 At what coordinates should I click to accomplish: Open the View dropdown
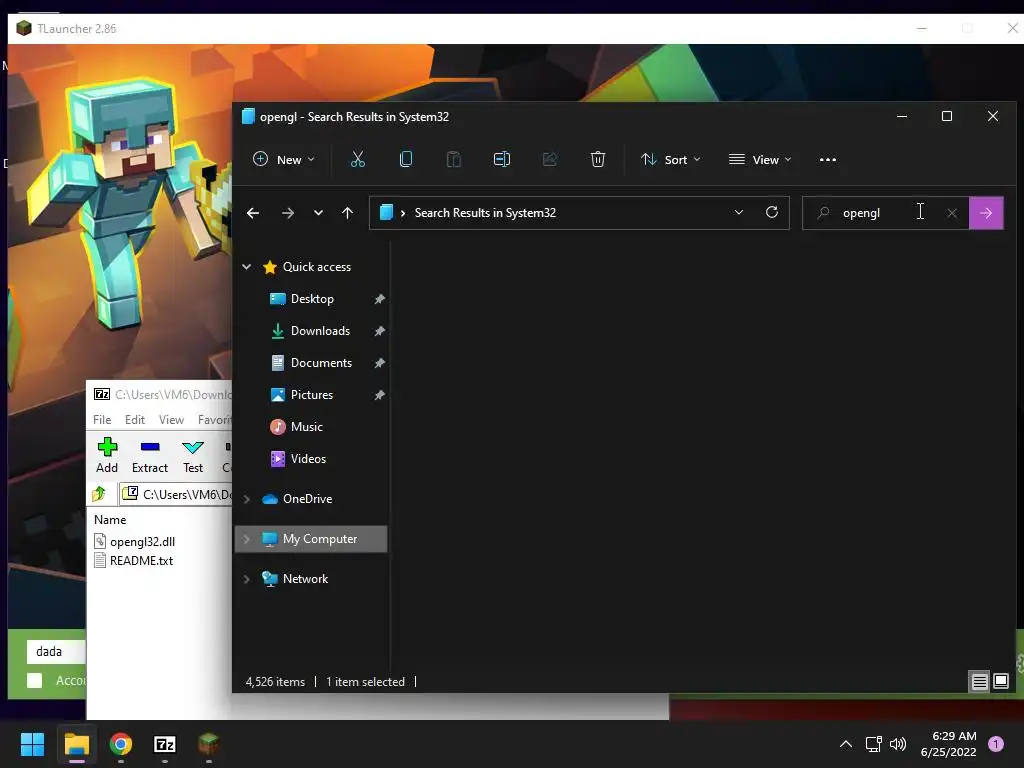tap(760, 159)
